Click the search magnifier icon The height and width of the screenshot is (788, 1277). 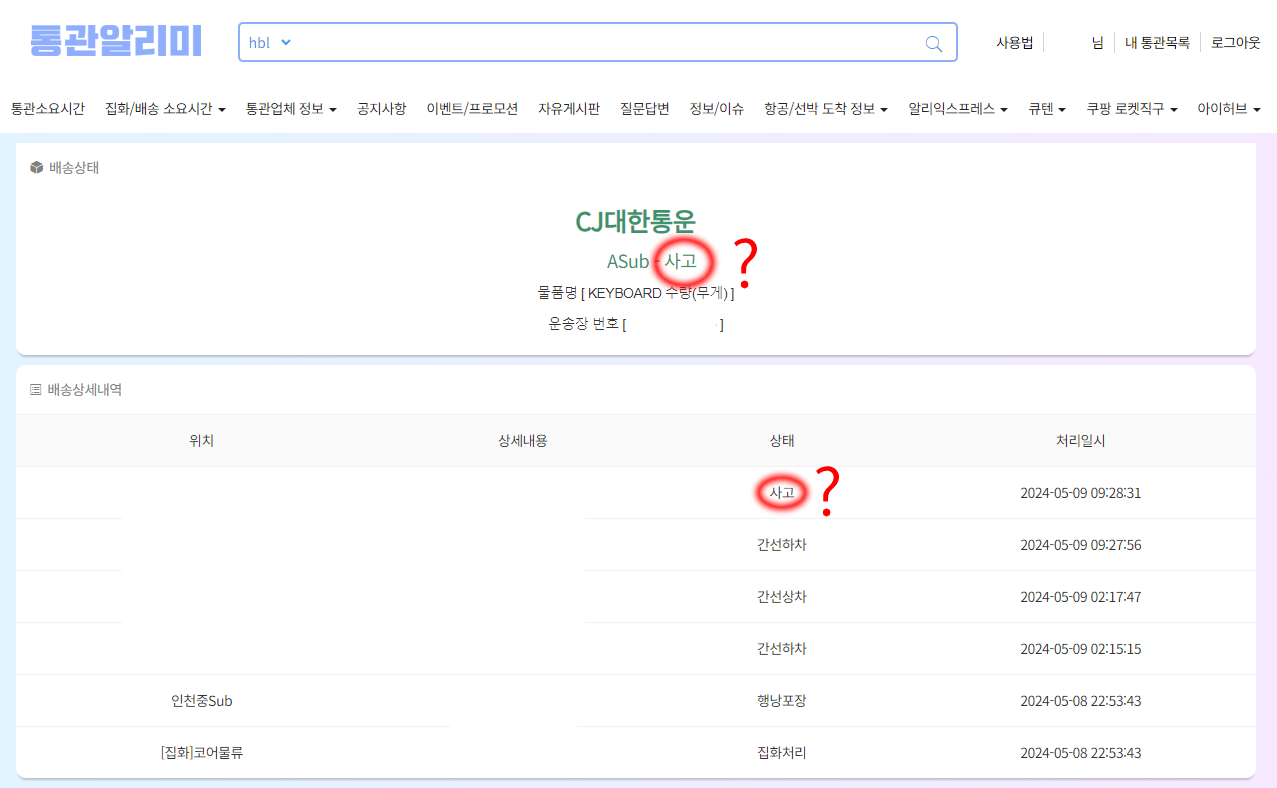pos(934,43)
